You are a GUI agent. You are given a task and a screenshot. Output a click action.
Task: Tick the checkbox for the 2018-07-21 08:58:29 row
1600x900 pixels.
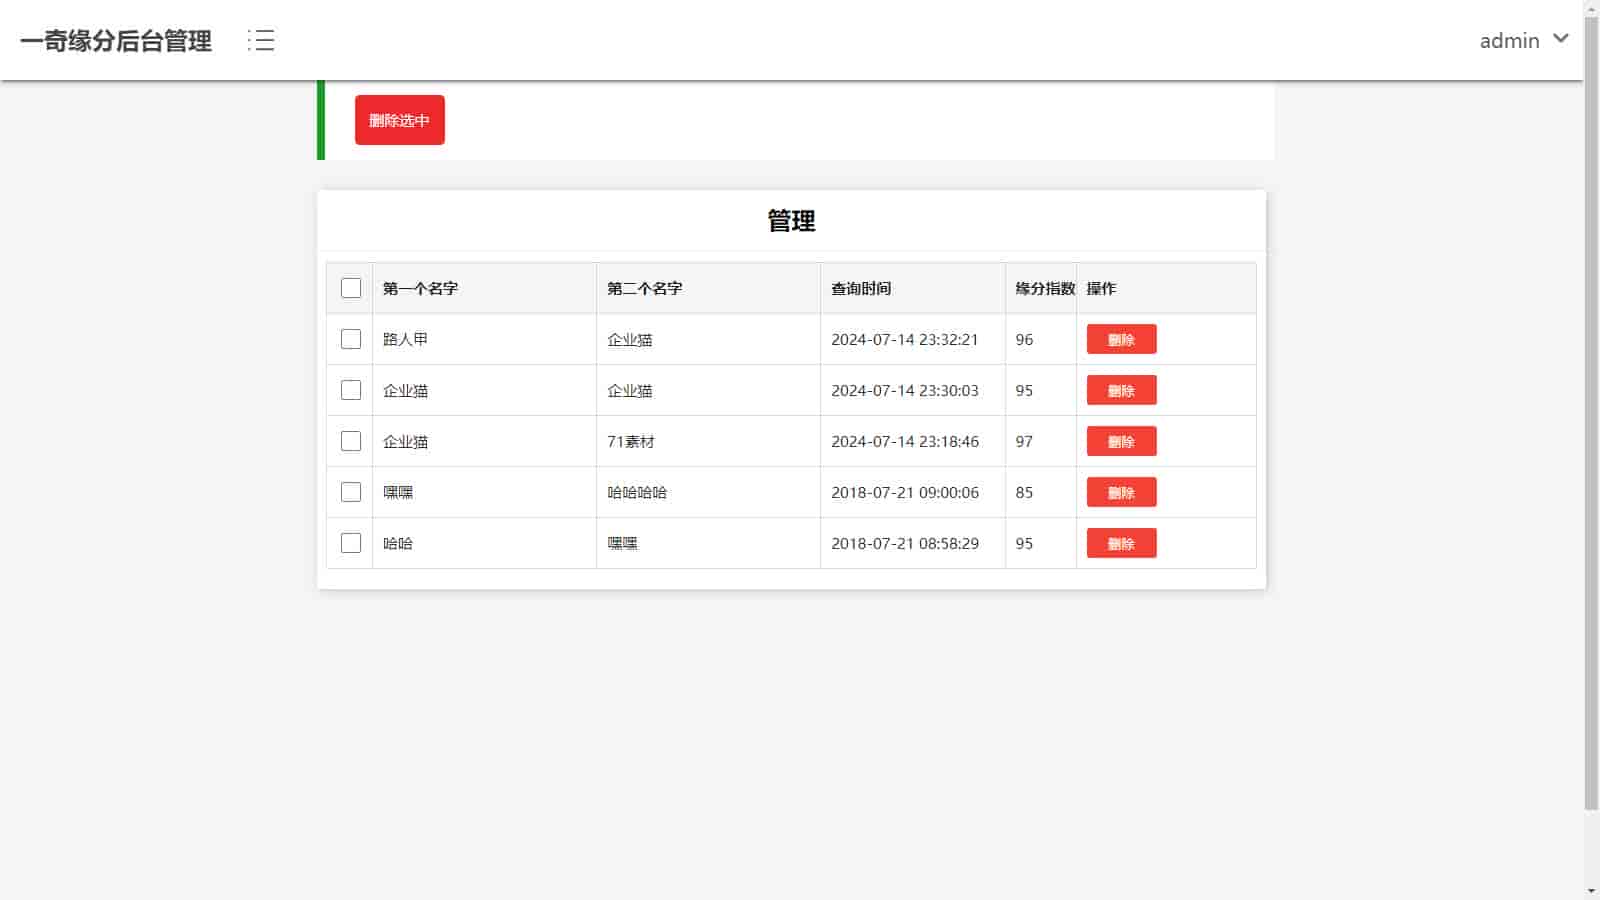351,543
